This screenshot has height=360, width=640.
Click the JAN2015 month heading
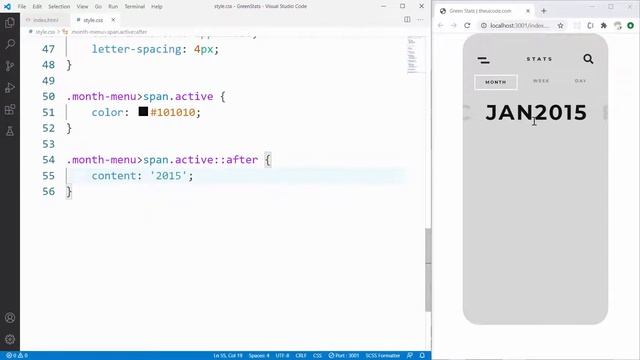[536, 112]
